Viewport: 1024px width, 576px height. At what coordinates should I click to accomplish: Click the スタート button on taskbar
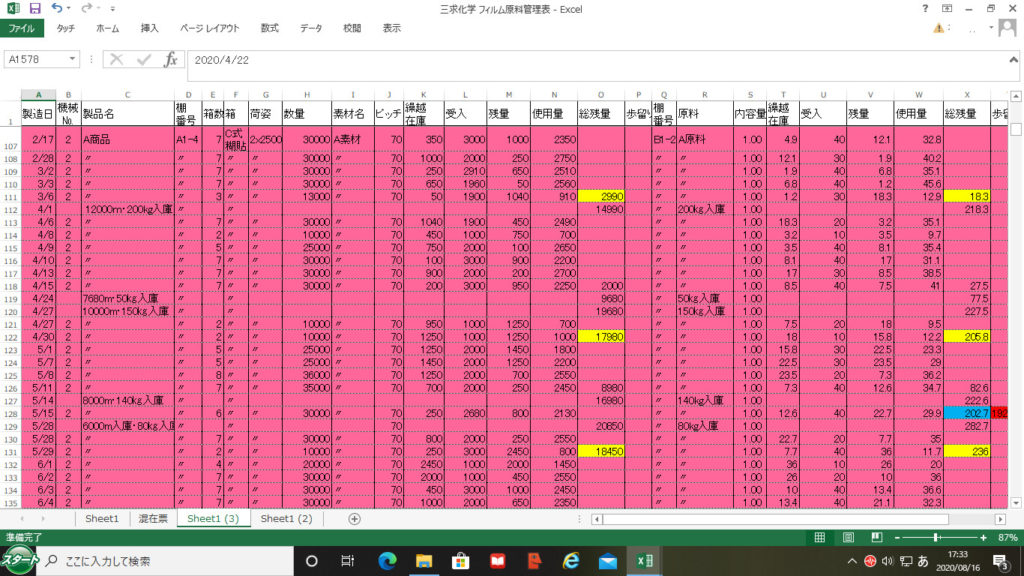tap(21, 561)
